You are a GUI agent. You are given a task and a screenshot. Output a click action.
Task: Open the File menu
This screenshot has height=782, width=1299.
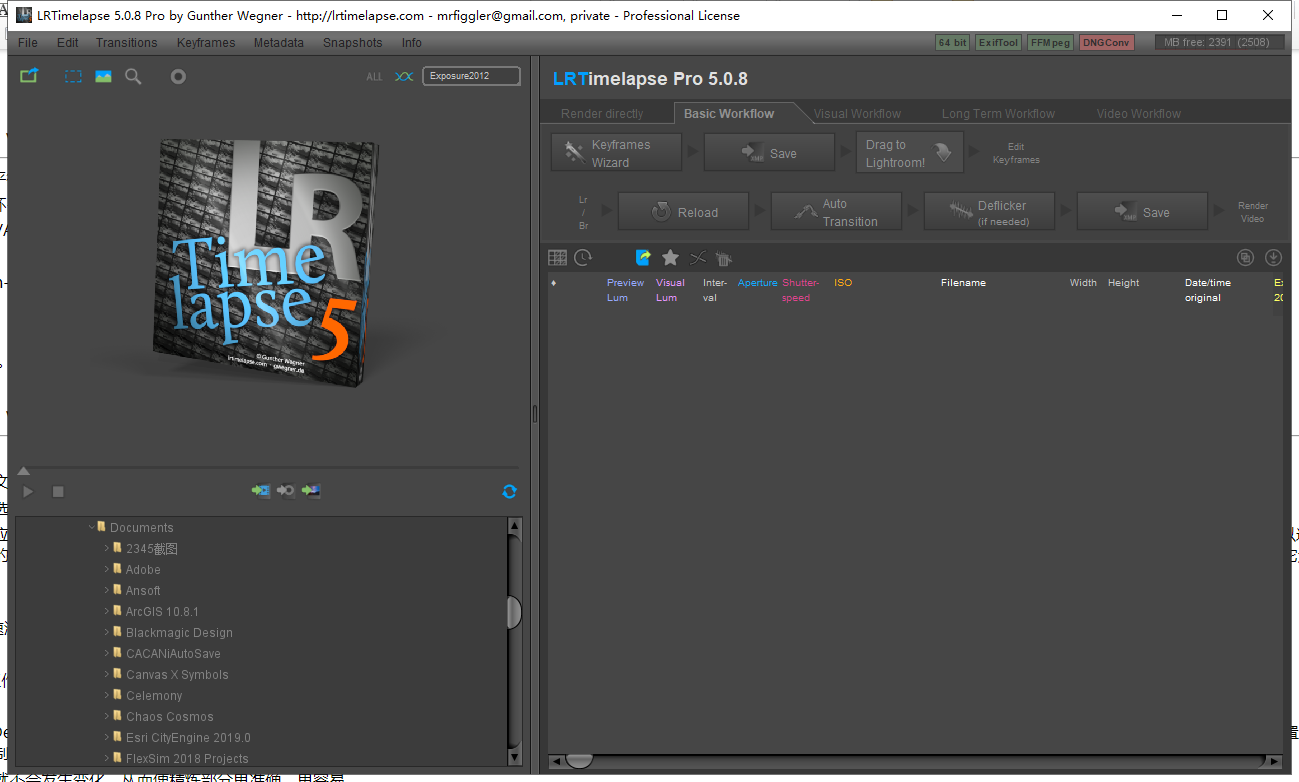click(x=28, y=43)
